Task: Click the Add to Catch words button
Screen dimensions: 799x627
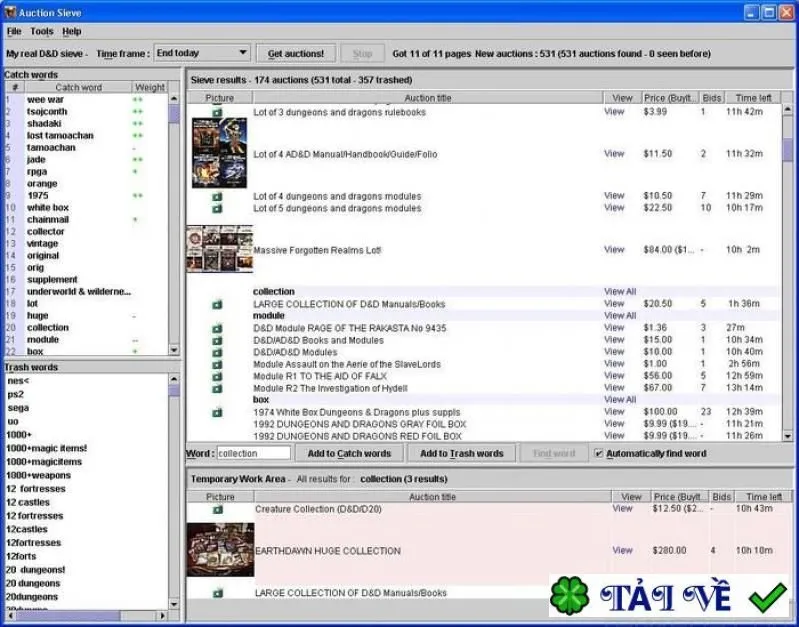Action: (x=349, y=453)
